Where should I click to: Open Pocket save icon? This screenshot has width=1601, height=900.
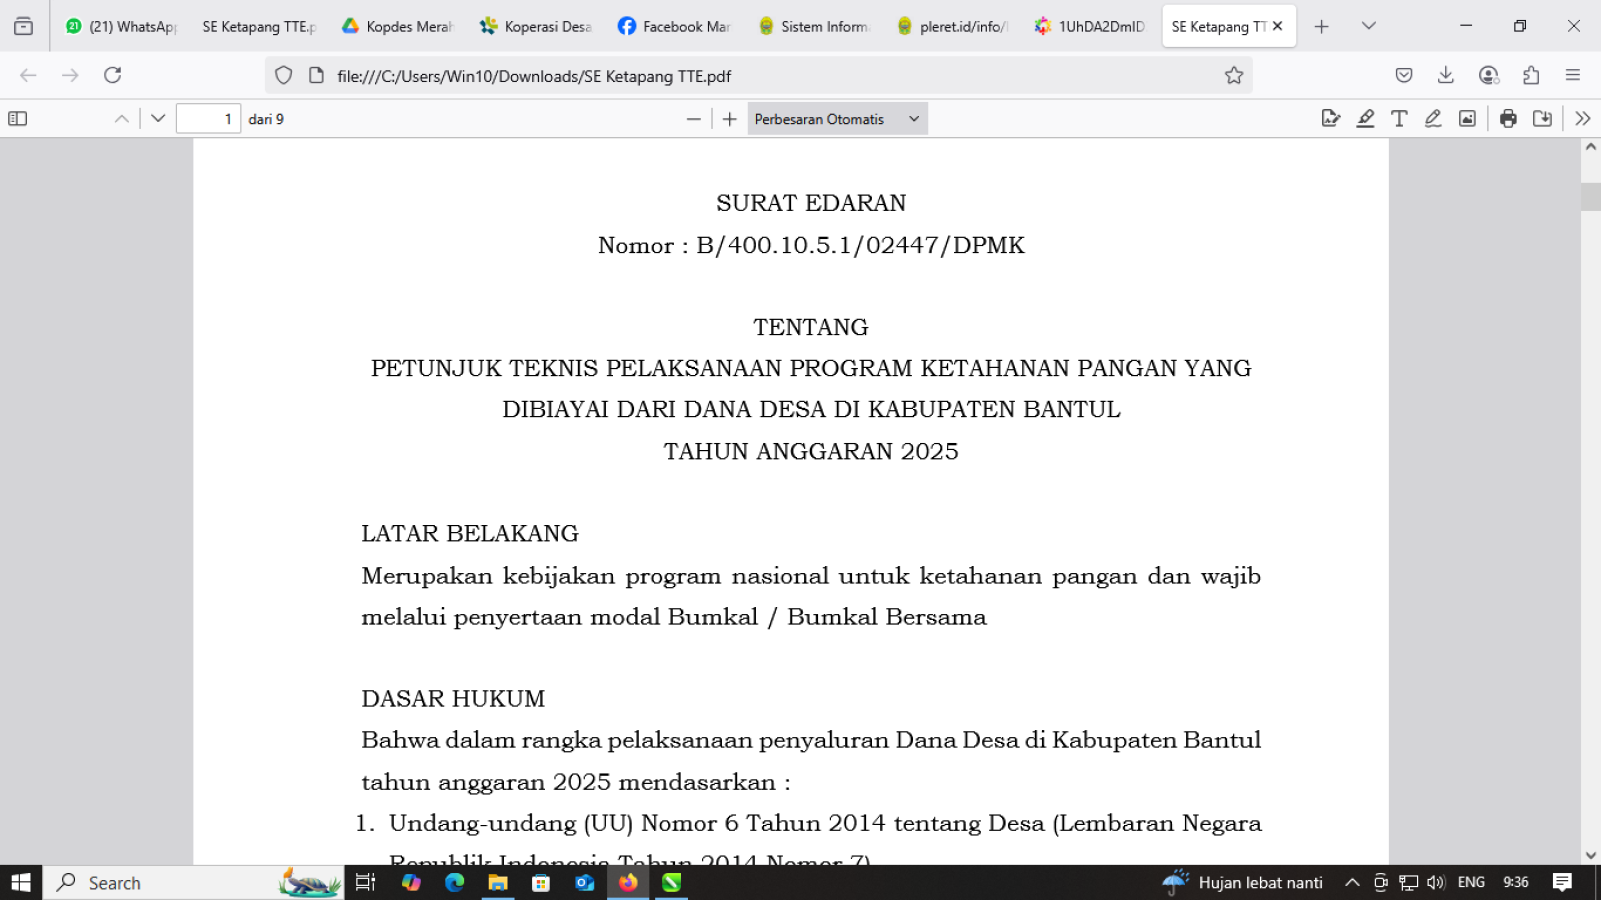pos(1404,75)
